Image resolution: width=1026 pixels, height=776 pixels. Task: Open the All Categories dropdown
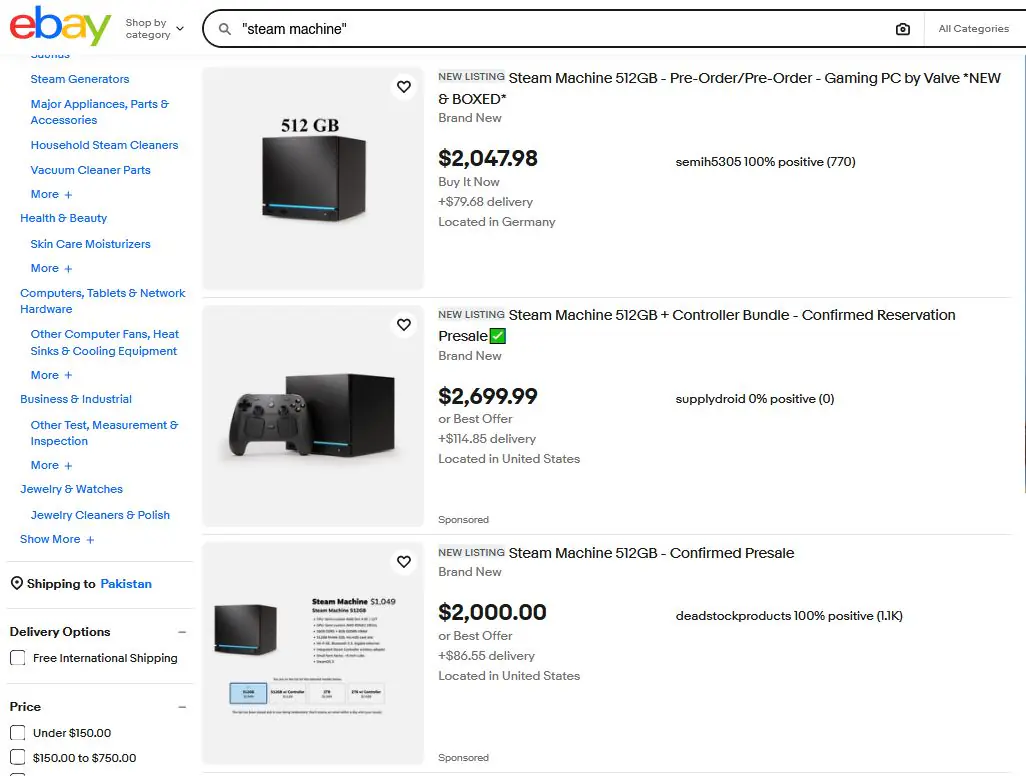[x=974, y=29]
